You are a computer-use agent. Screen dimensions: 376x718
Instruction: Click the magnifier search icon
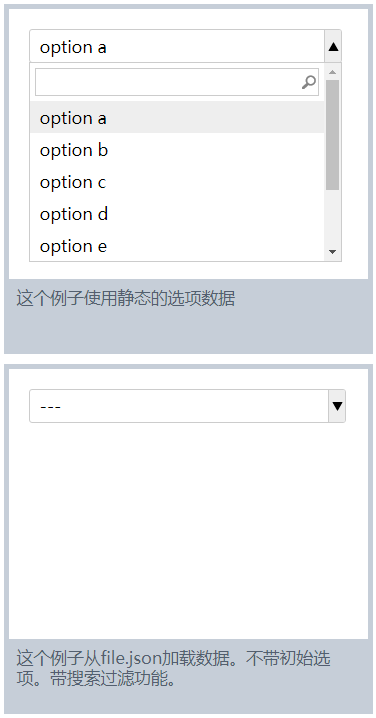309,82
